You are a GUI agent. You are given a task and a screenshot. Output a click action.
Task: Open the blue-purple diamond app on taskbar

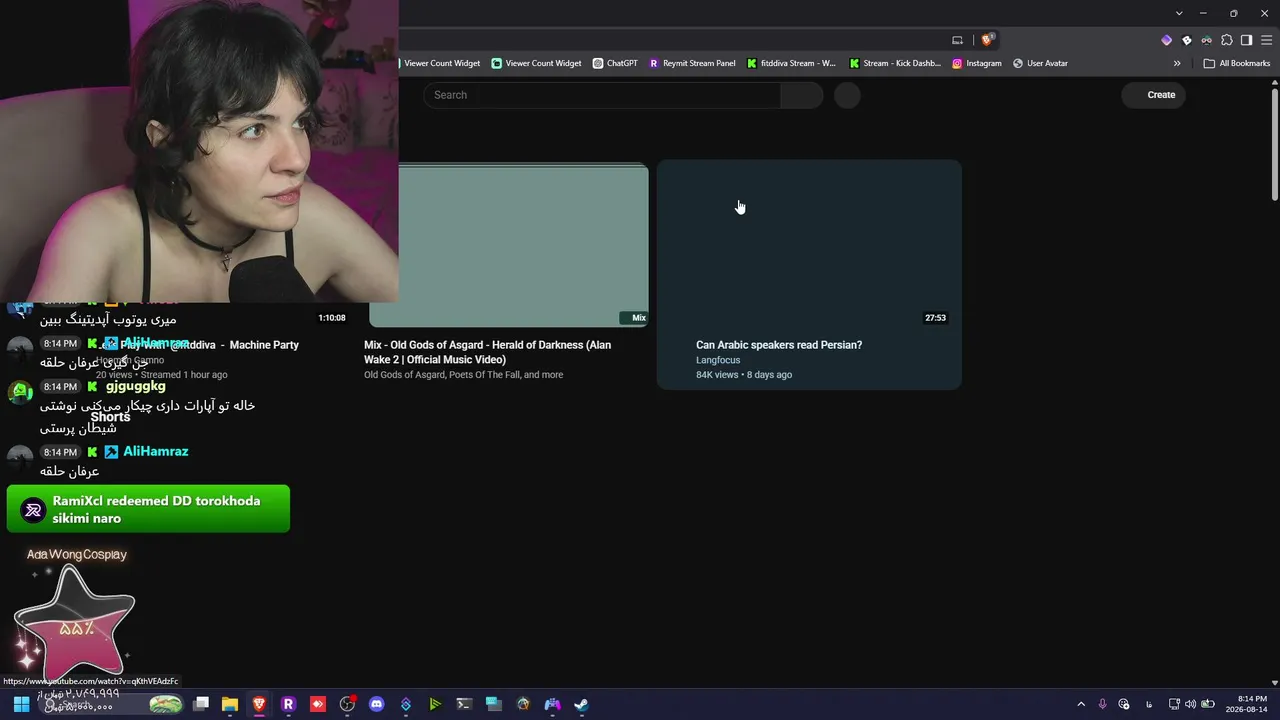pos(405,704)
